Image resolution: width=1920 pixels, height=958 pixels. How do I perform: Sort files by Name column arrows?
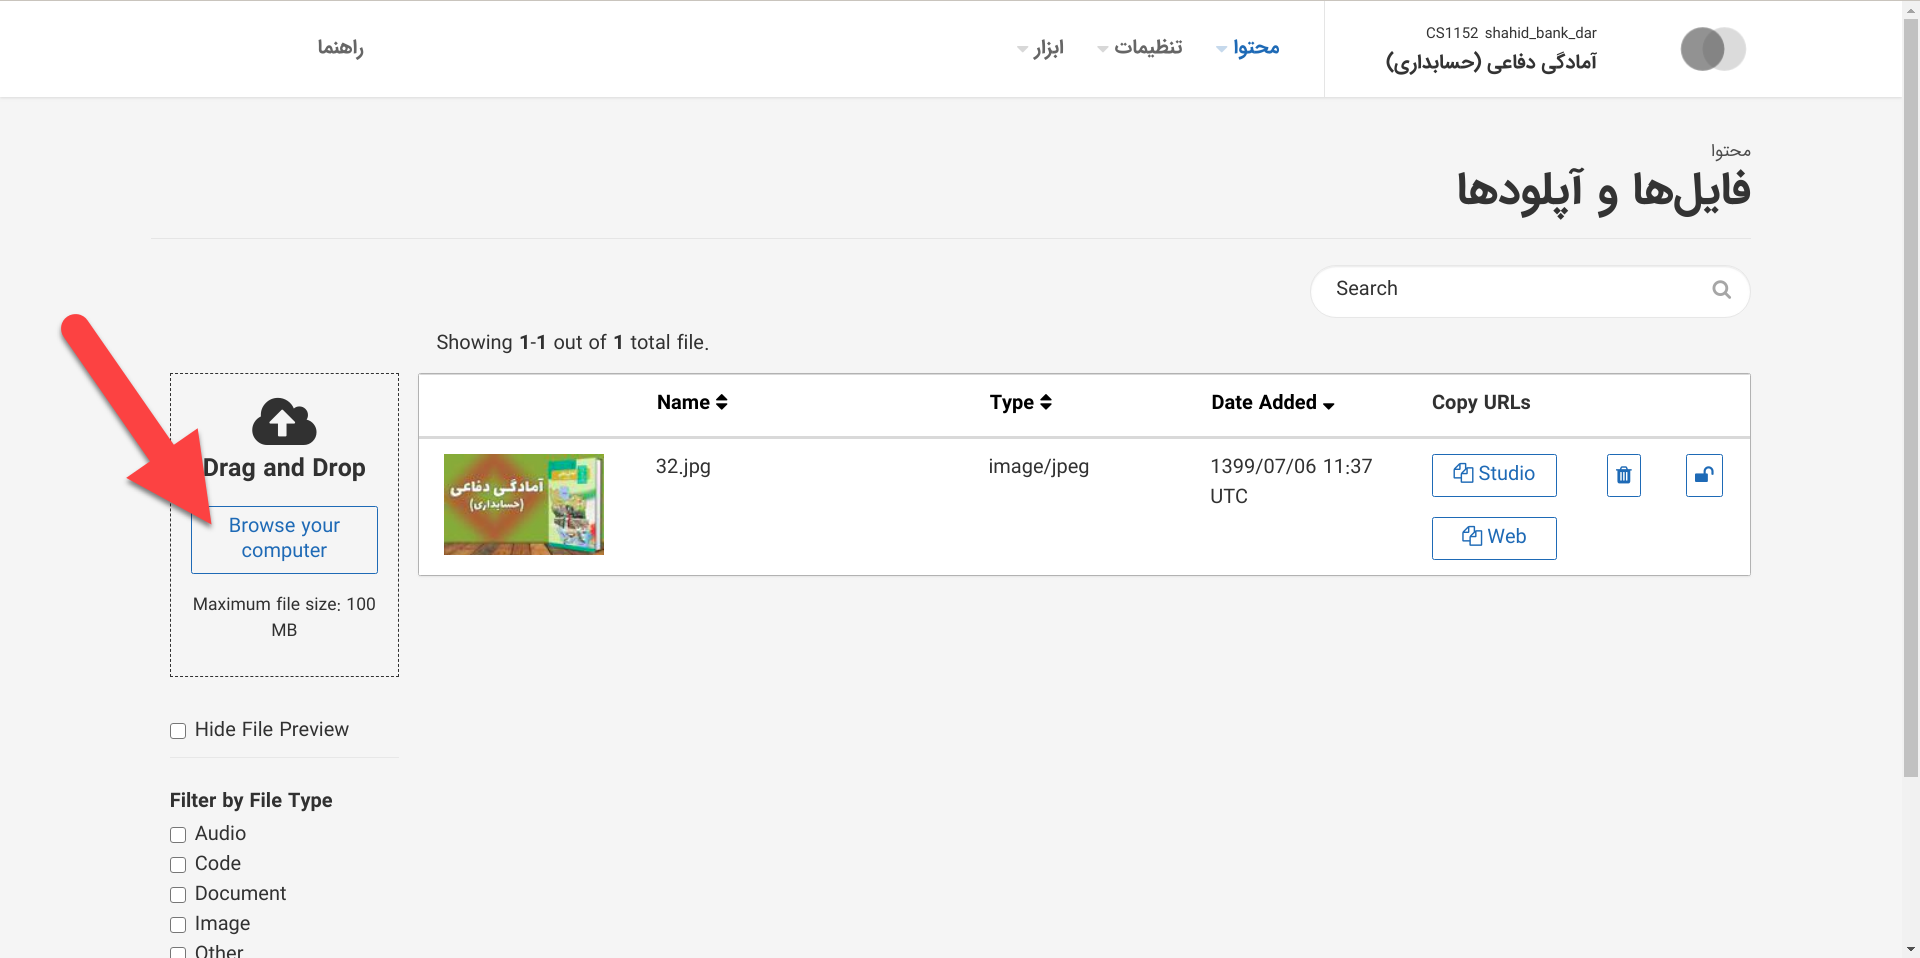pos(721,402)
